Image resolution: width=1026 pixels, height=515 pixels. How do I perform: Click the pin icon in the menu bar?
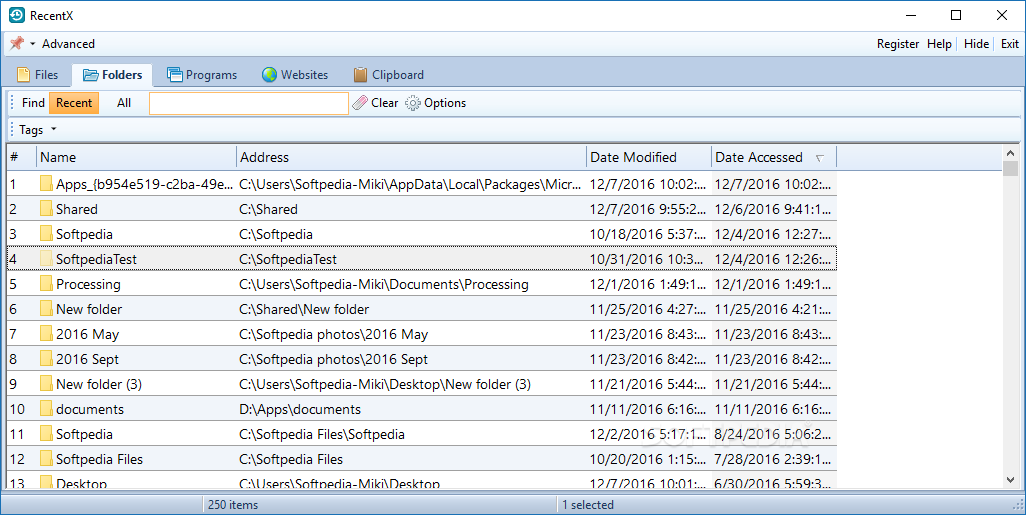16,44
